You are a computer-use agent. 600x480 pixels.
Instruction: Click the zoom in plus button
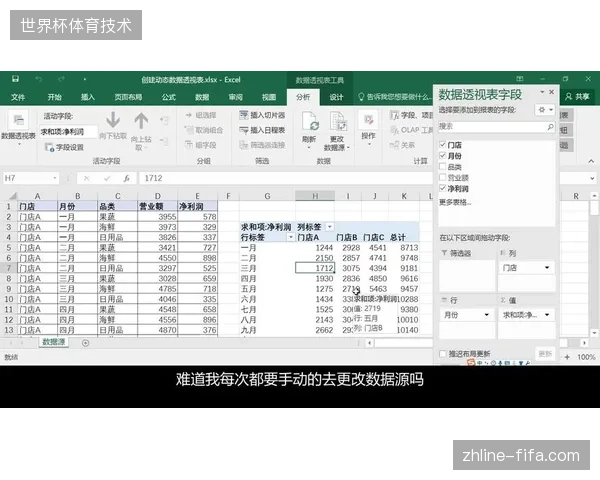(567, 357)
